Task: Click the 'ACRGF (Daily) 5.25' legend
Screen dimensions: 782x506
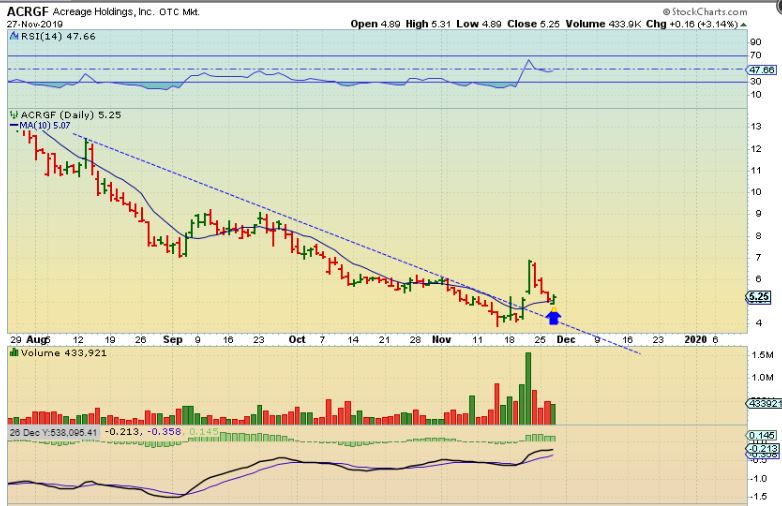Action: [x=71, y=115]
